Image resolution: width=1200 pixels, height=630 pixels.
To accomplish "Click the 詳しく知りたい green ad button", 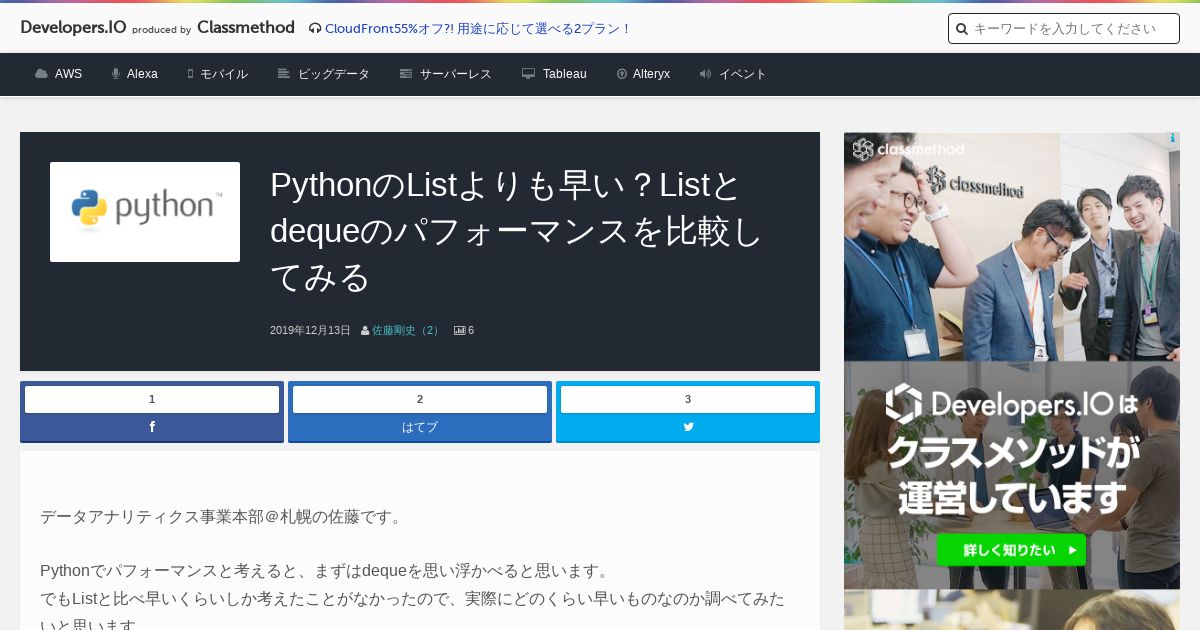I will coord(1011,550).
